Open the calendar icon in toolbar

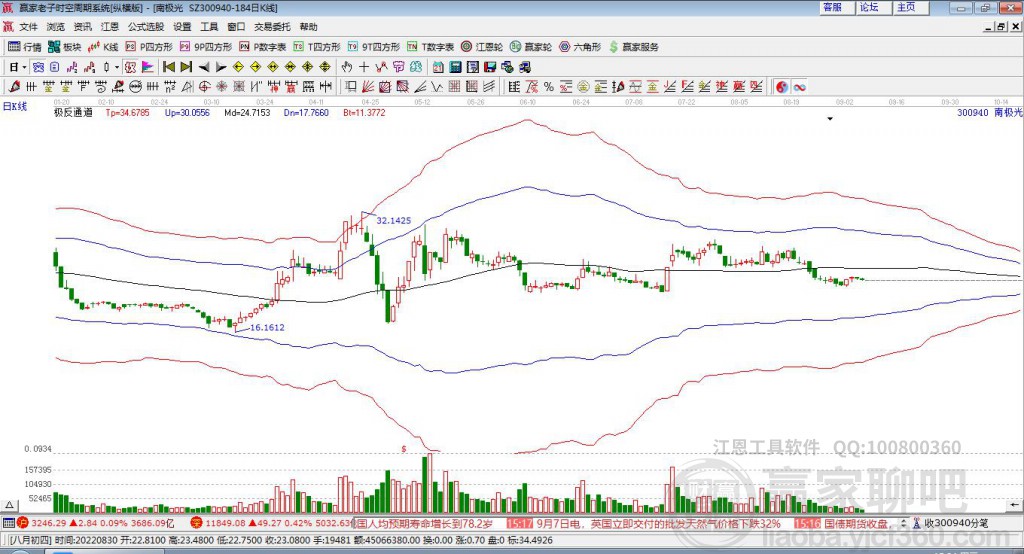coord(438,67)
